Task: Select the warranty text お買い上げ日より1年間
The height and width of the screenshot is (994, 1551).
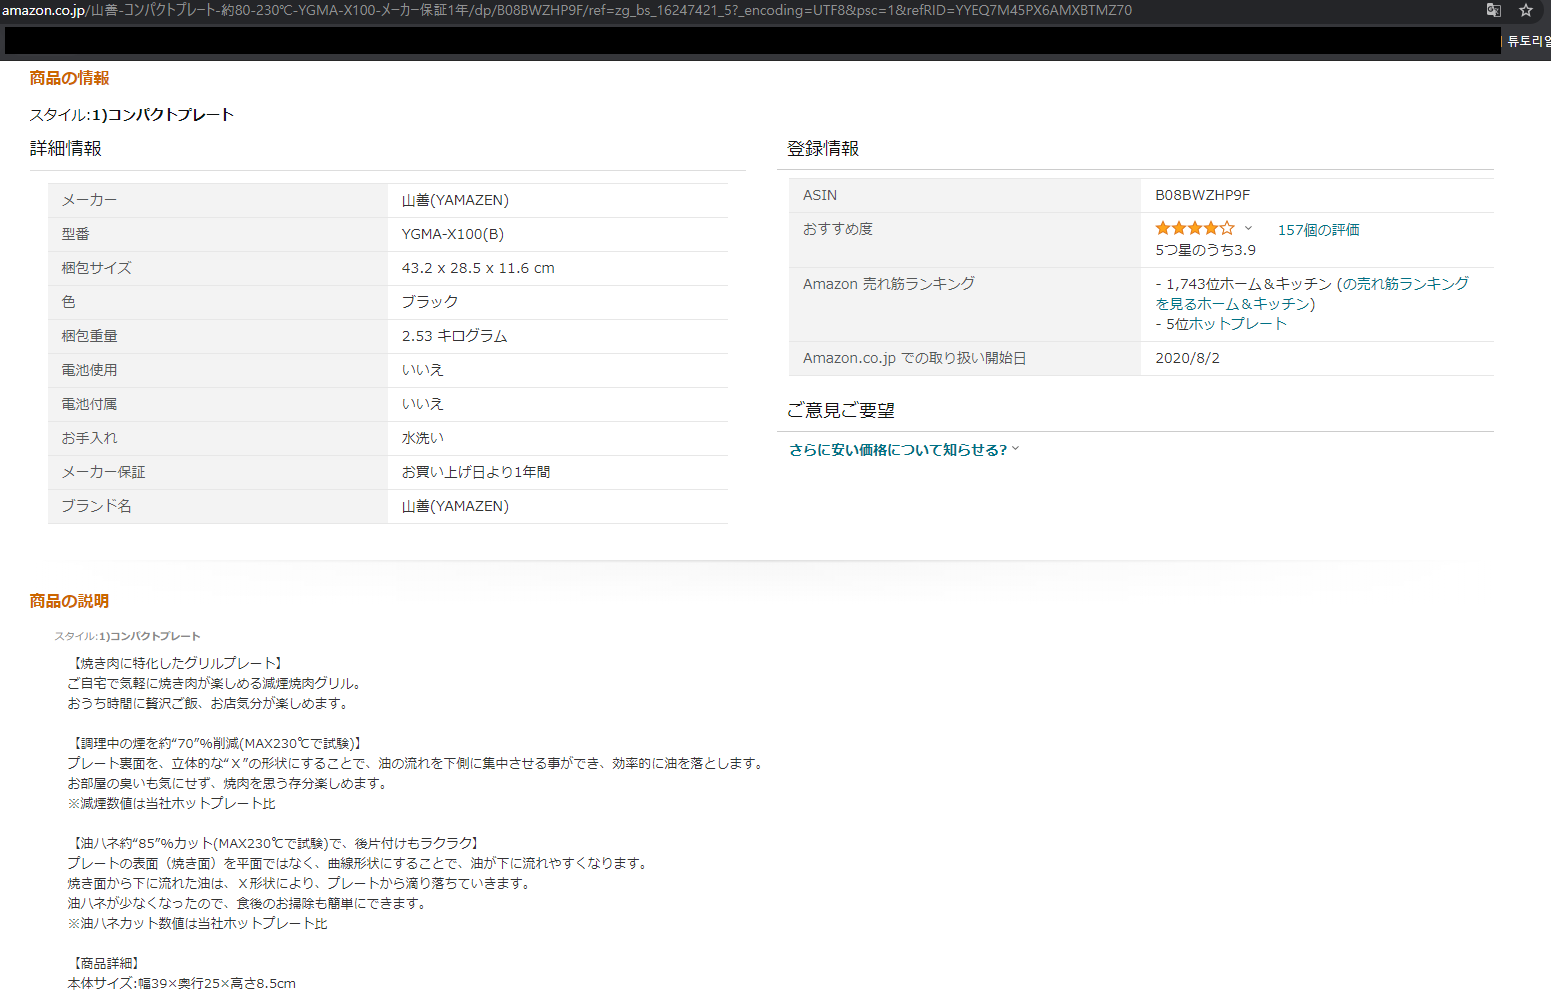Action: coord(476,472)
